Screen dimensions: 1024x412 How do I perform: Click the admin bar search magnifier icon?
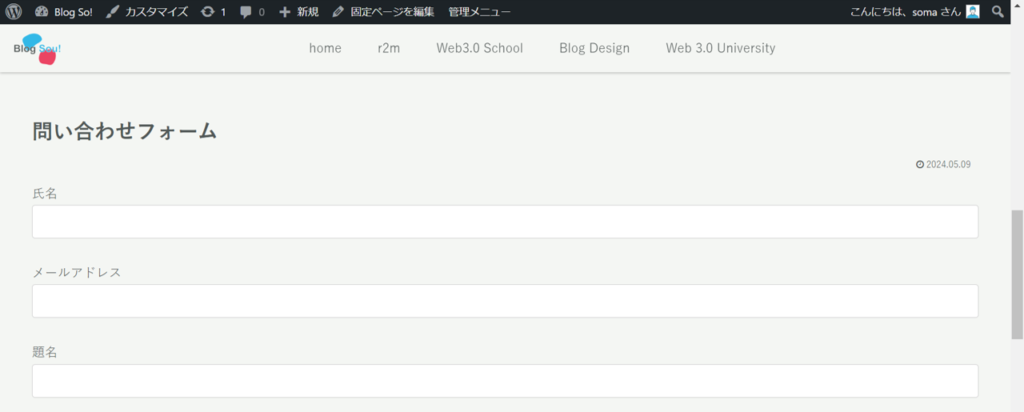tap(997, 12)
